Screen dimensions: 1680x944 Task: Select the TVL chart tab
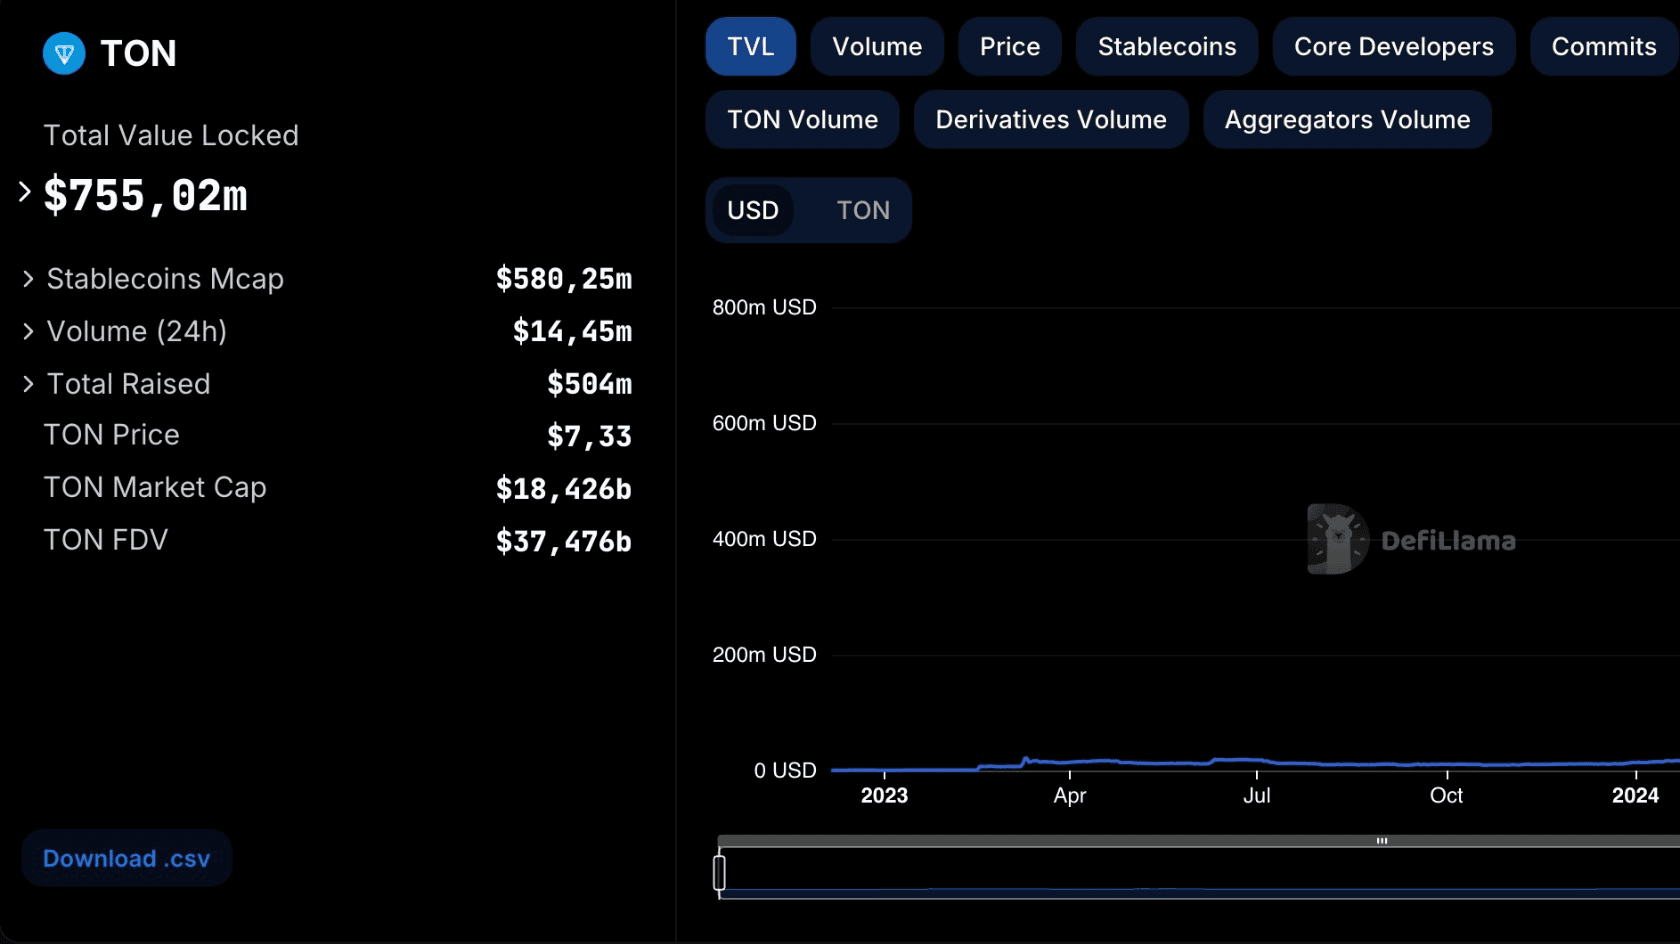[751, 46]
